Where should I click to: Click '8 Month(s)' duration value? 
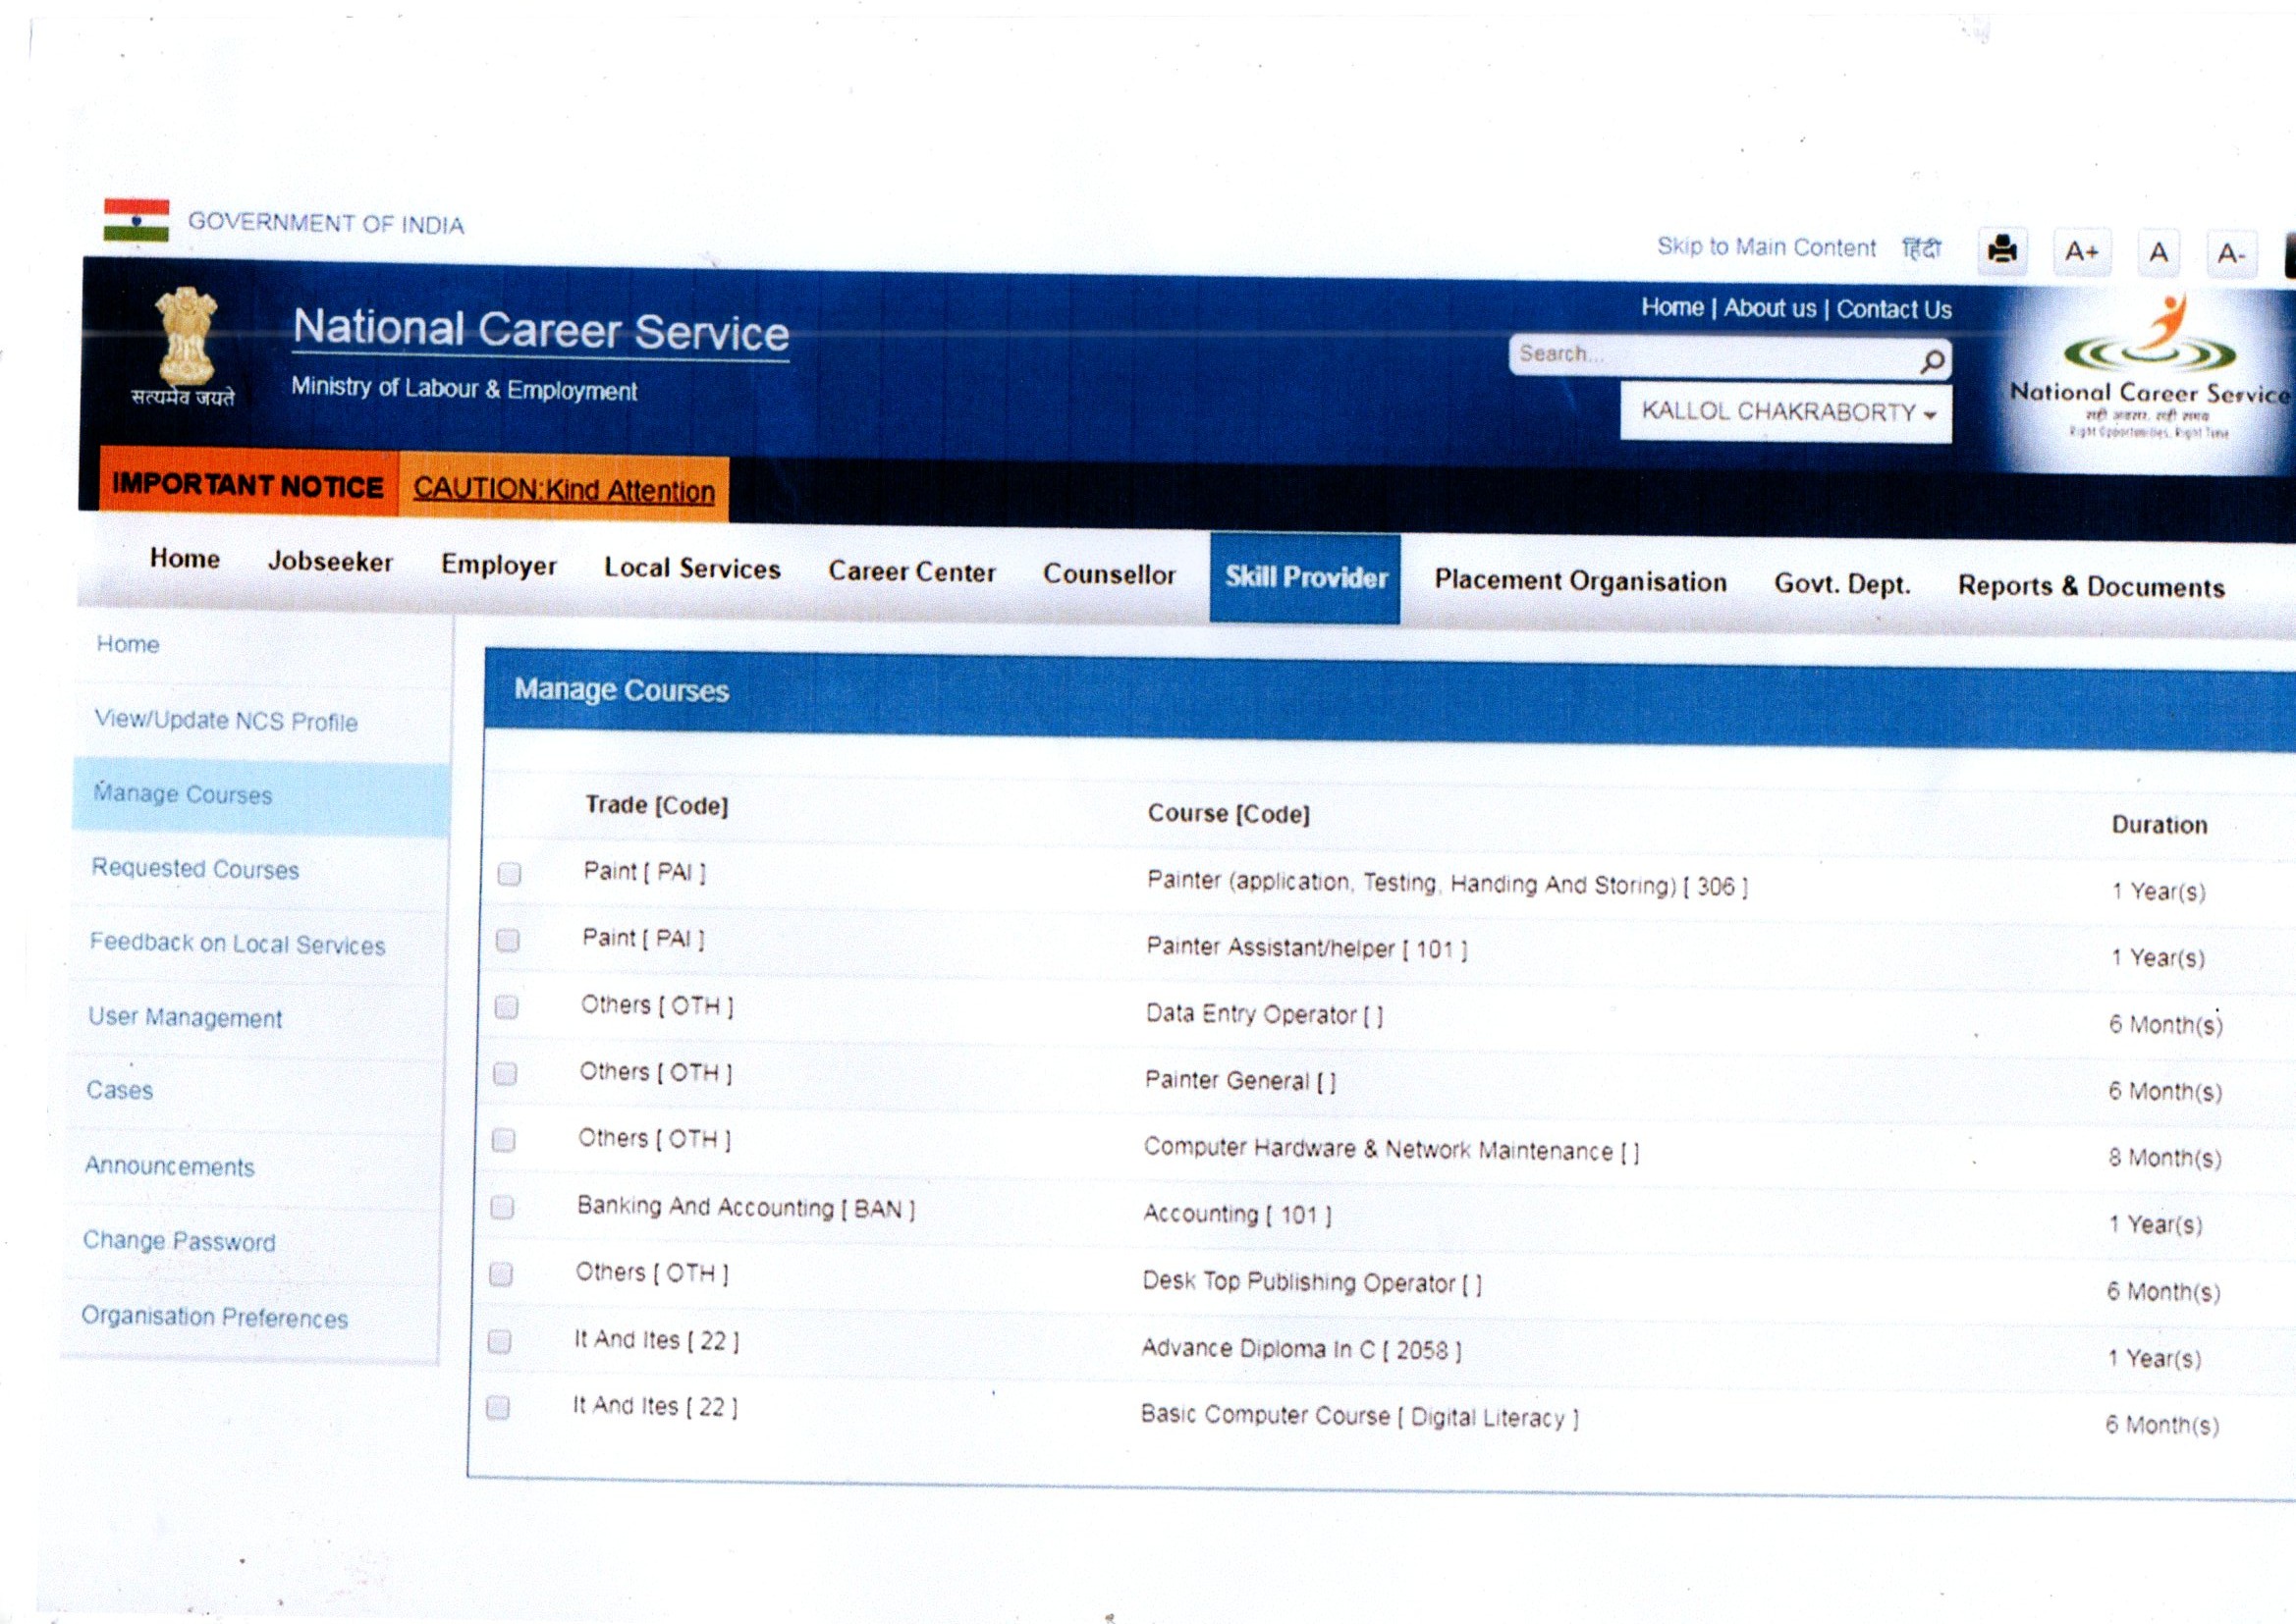pos(2165,1158)
